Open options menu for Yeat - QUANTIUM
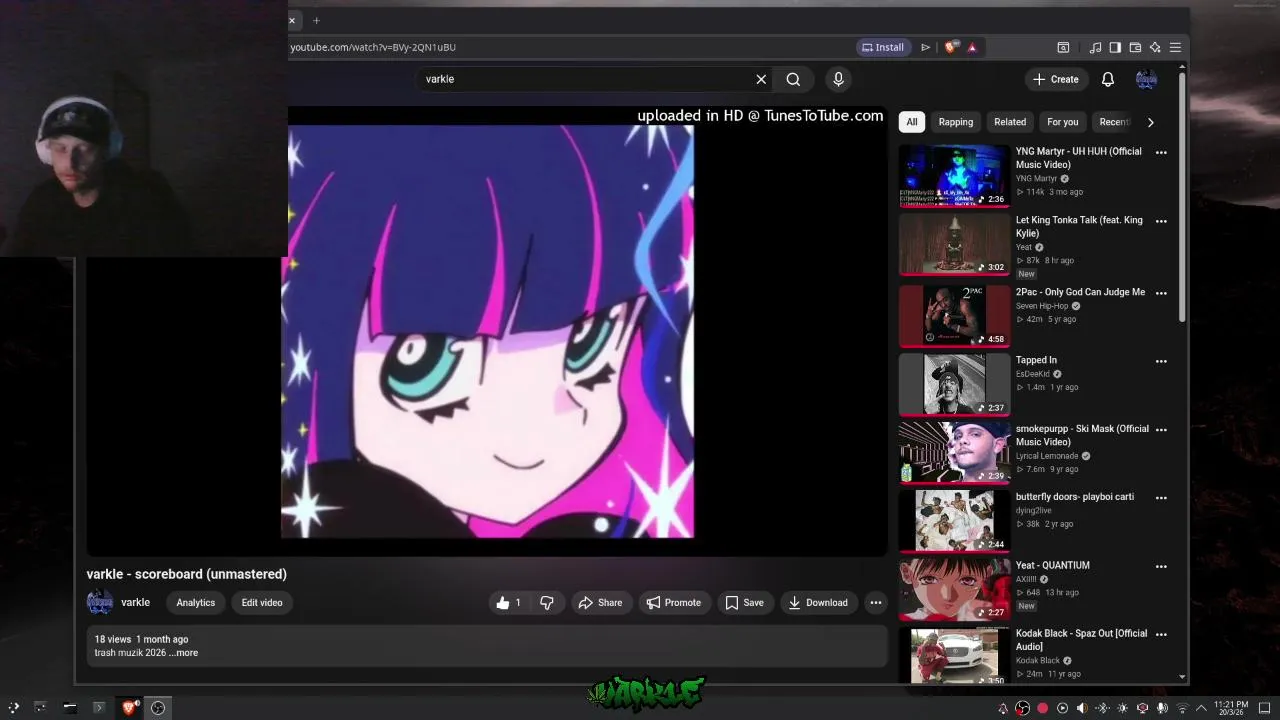Viewport: 1280px width, 720px height. [1161, 566]
